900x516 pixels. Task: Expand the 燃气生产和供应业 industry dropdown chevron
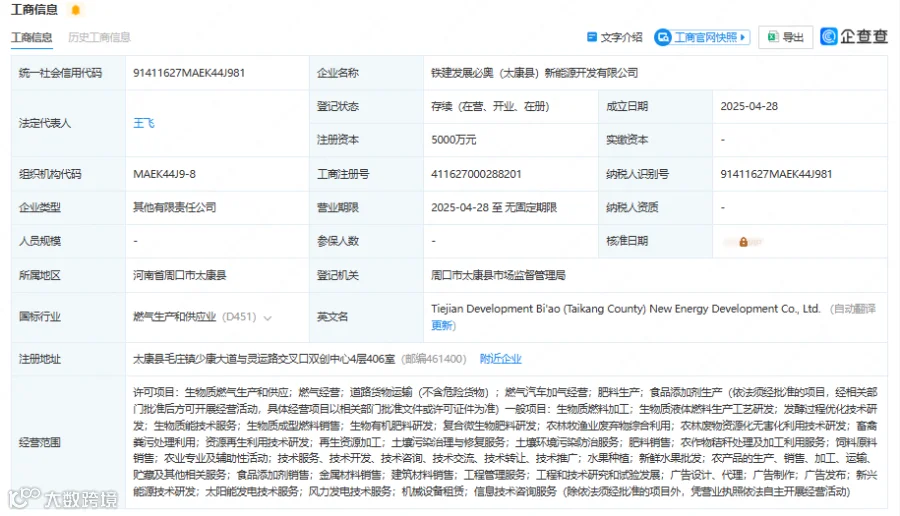[x=267, y=317]
